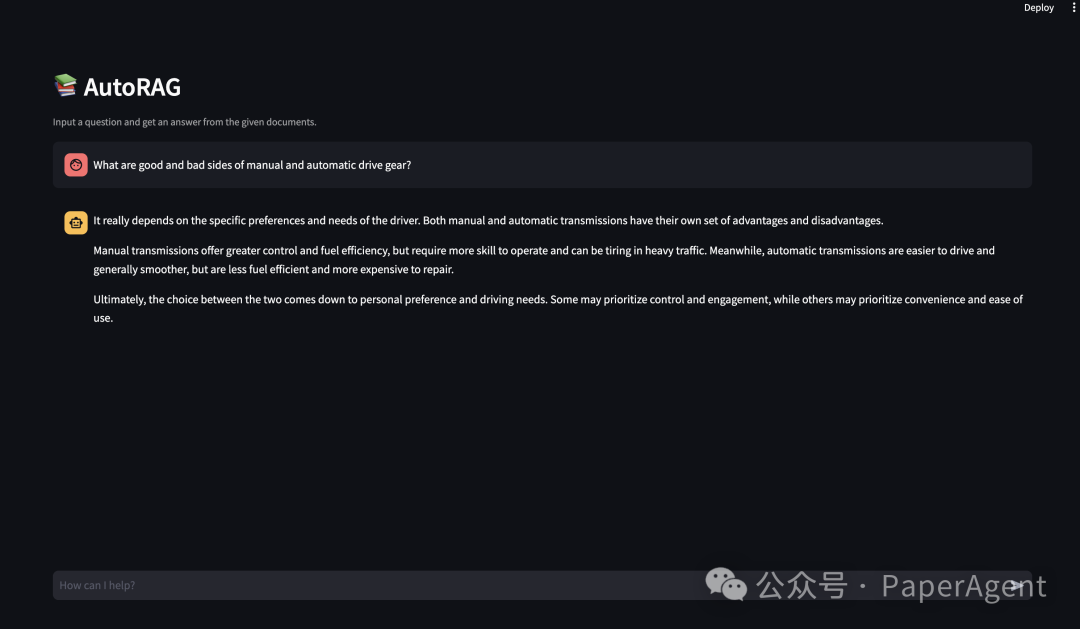Screen dimensions: 1080x629
Task: Click the yellow robot assistant avatar
Action: [x=76, y=223]
